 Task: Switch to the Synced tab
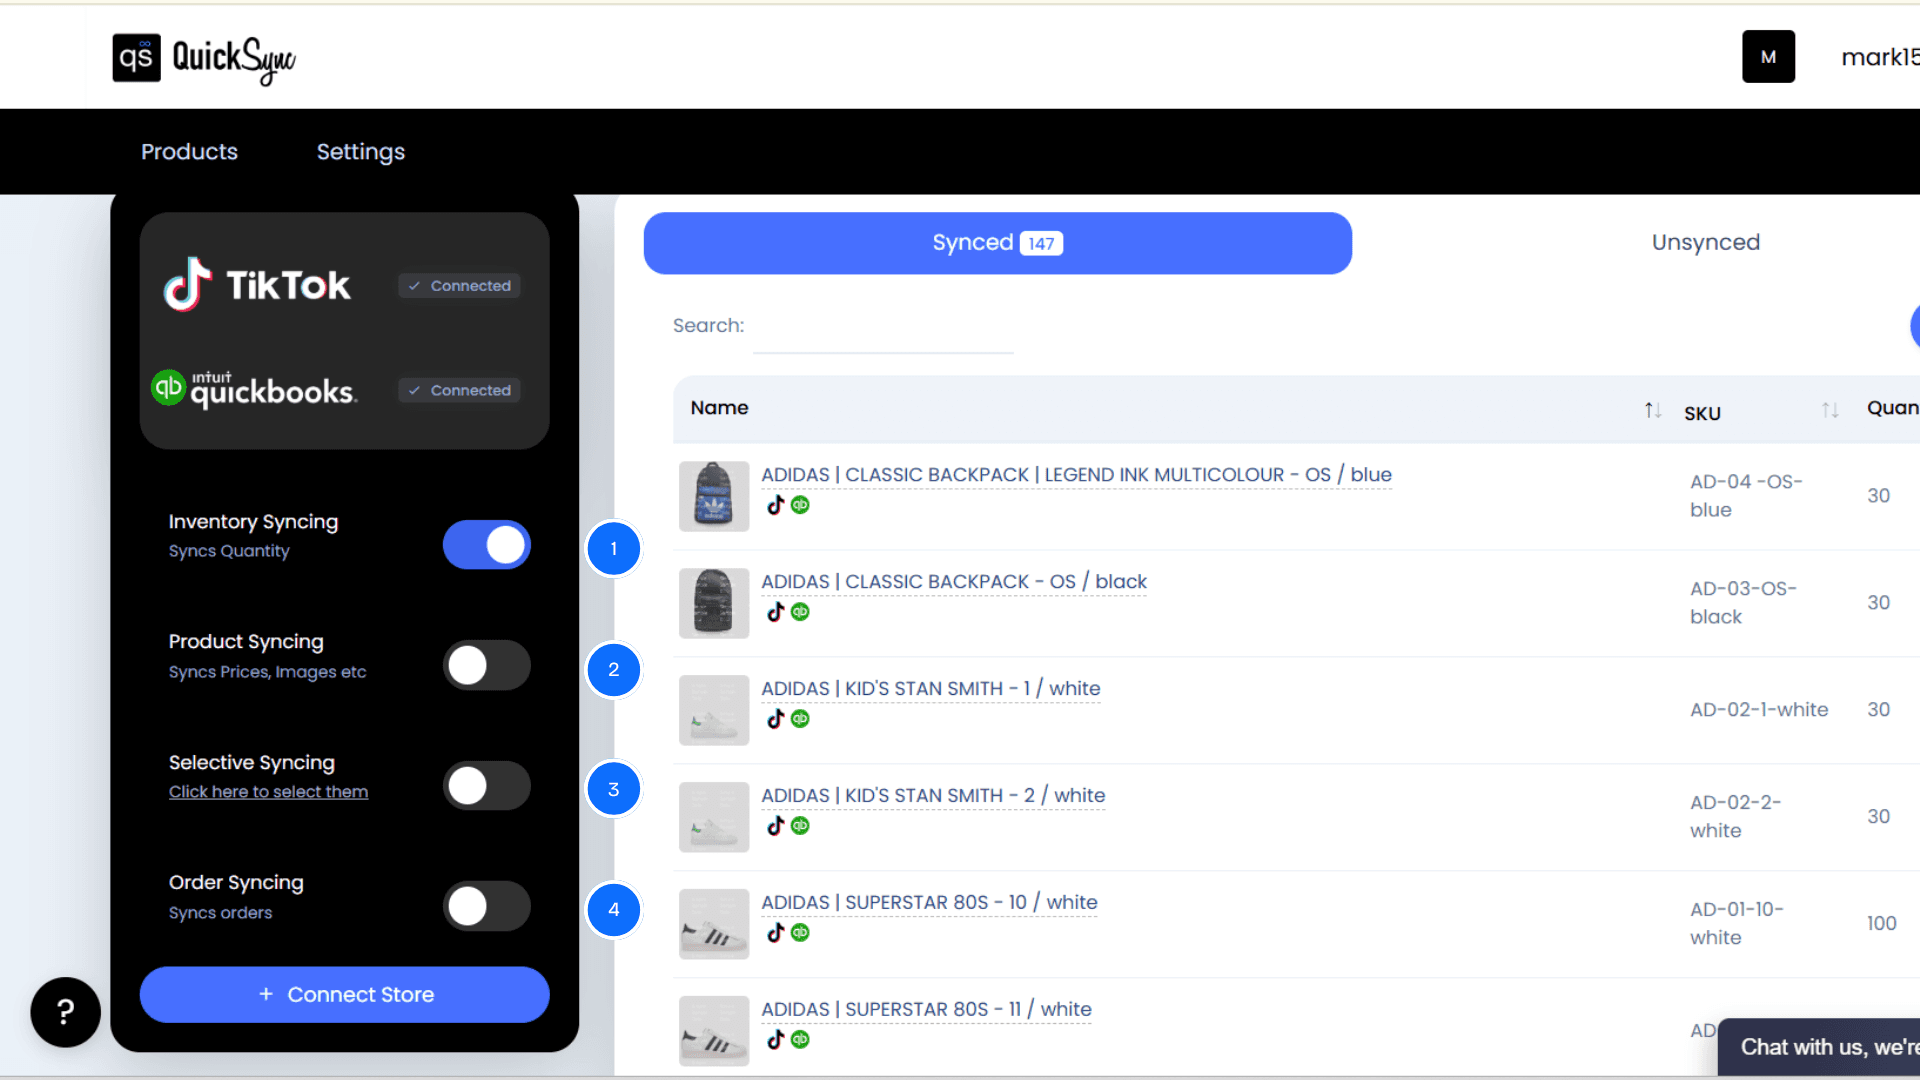998,243
